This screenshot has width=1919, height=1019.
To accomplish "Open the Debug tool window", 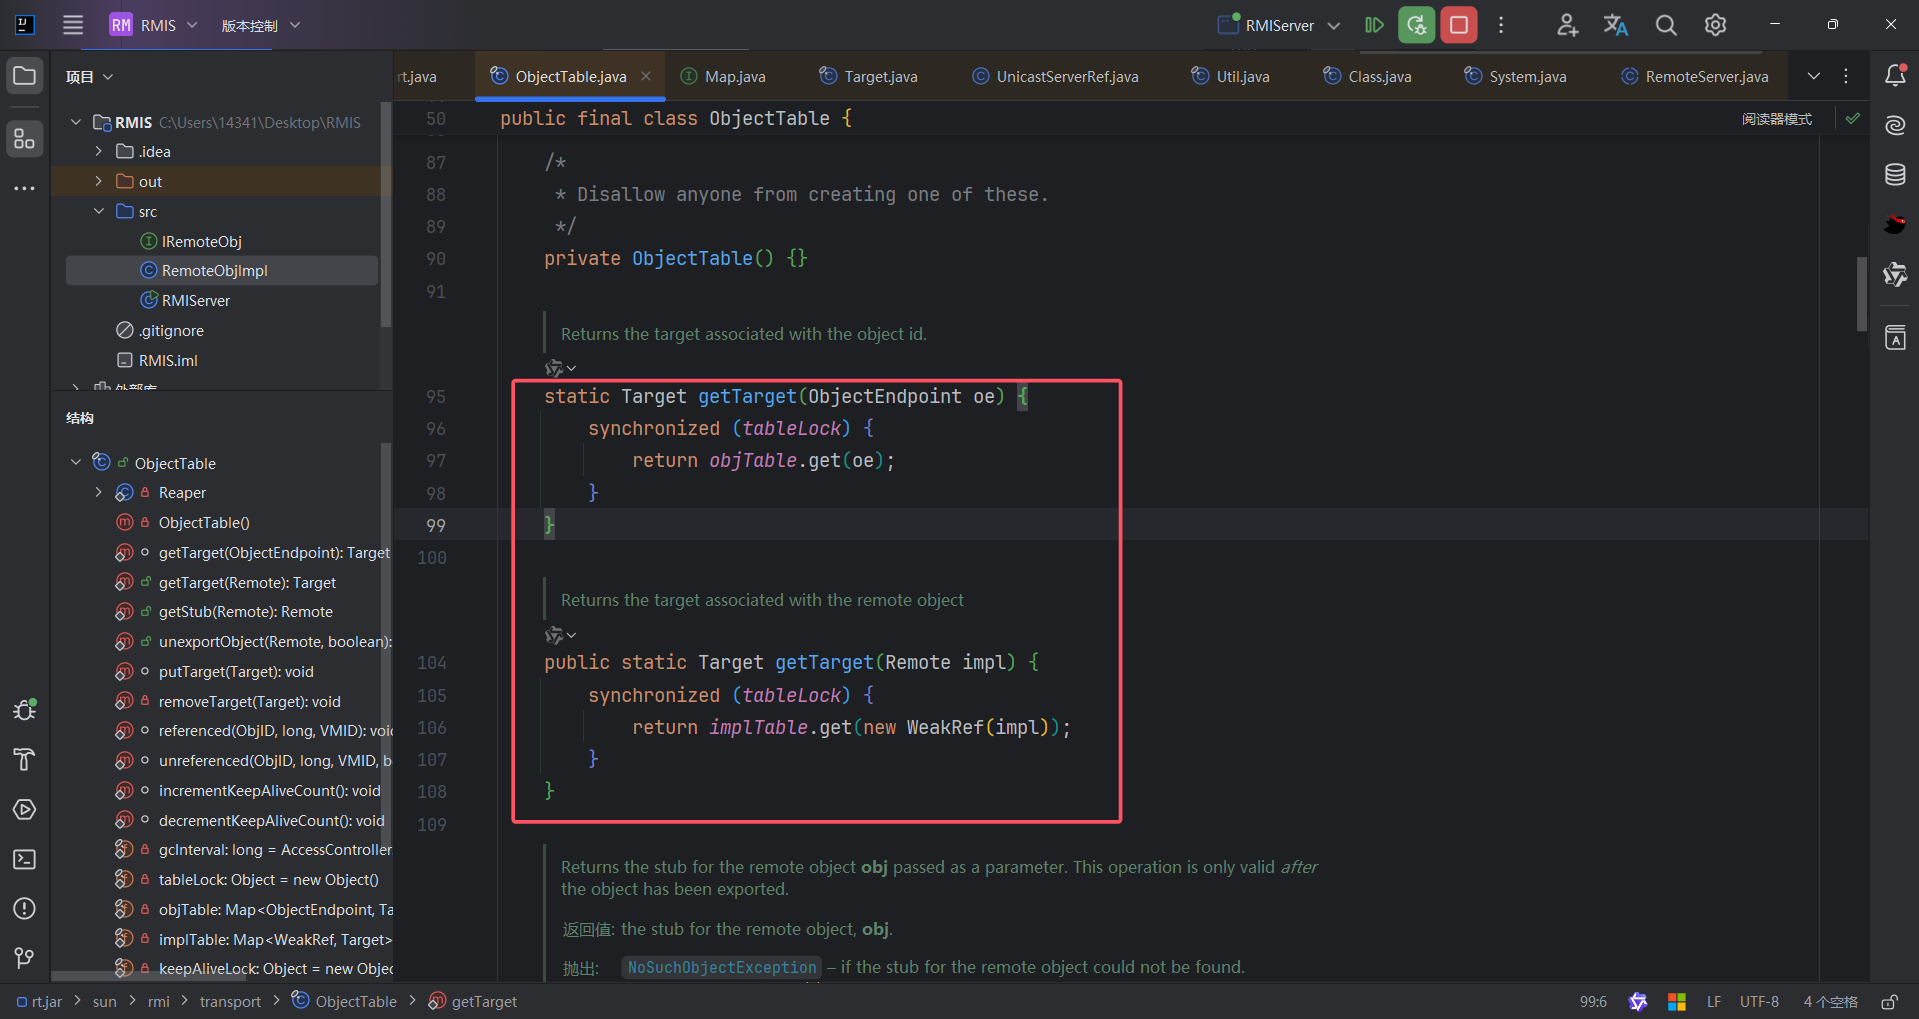I will coord(25,710).
